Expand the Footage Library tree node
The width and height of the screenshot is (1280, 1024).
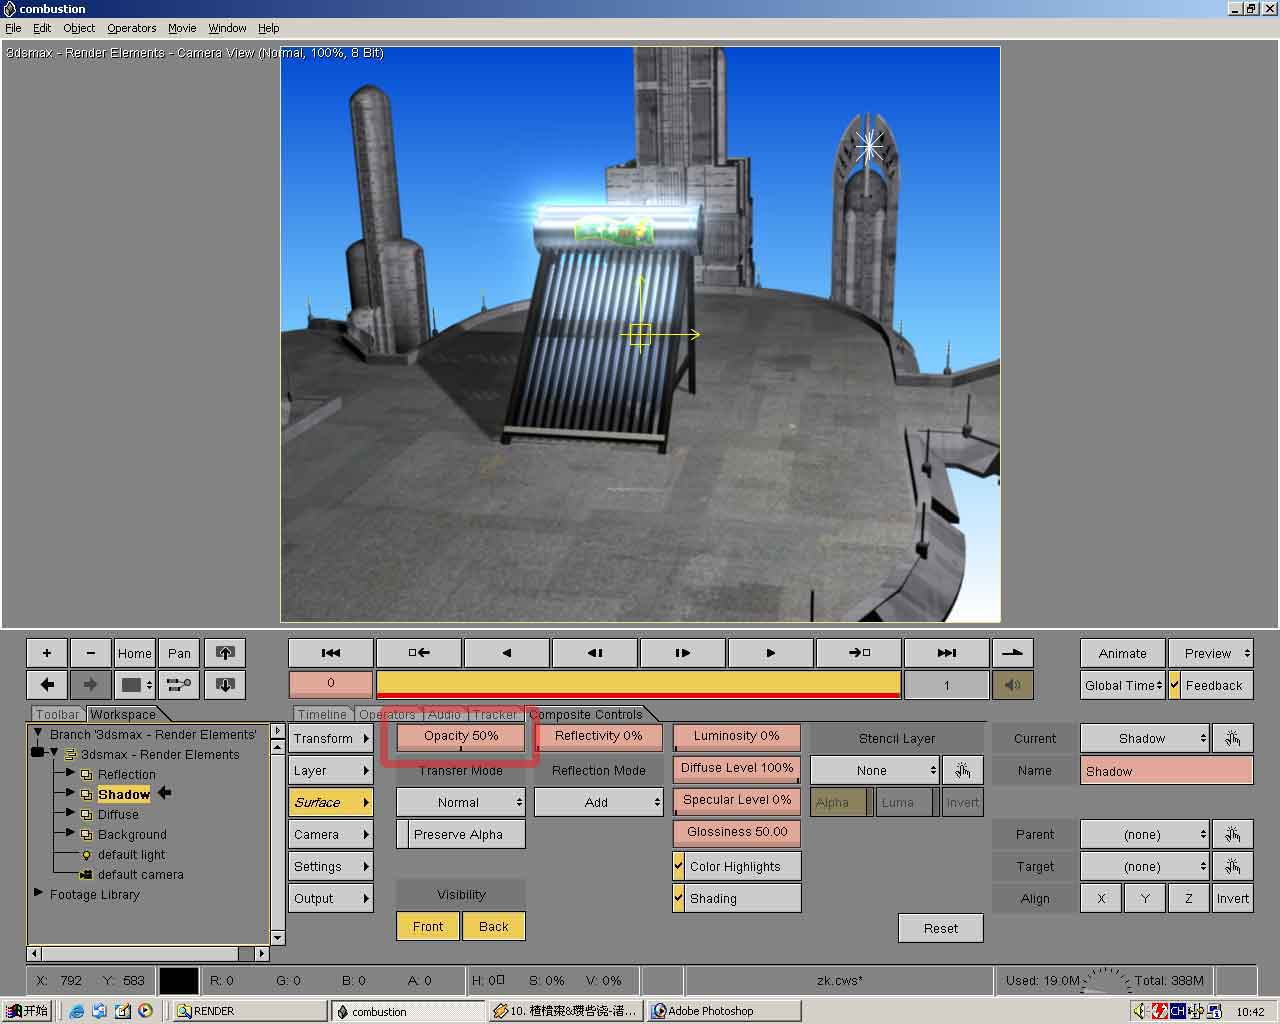click(38, 893)
